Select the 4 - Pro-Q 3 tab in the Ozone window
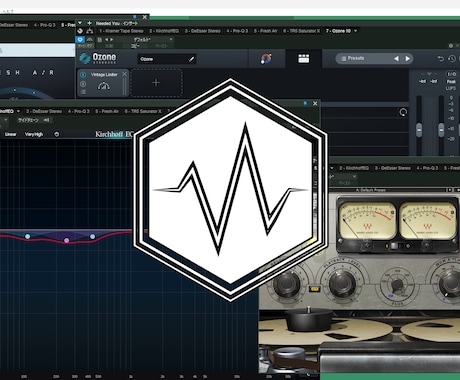 click(237, 31)
